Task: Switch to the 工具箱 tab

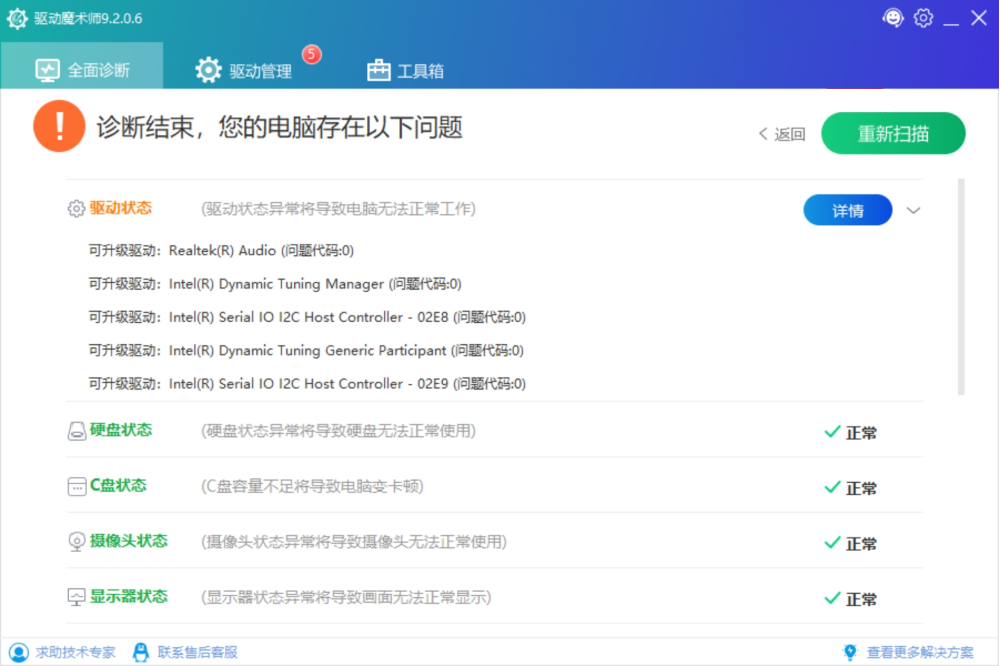Action: 405,70
